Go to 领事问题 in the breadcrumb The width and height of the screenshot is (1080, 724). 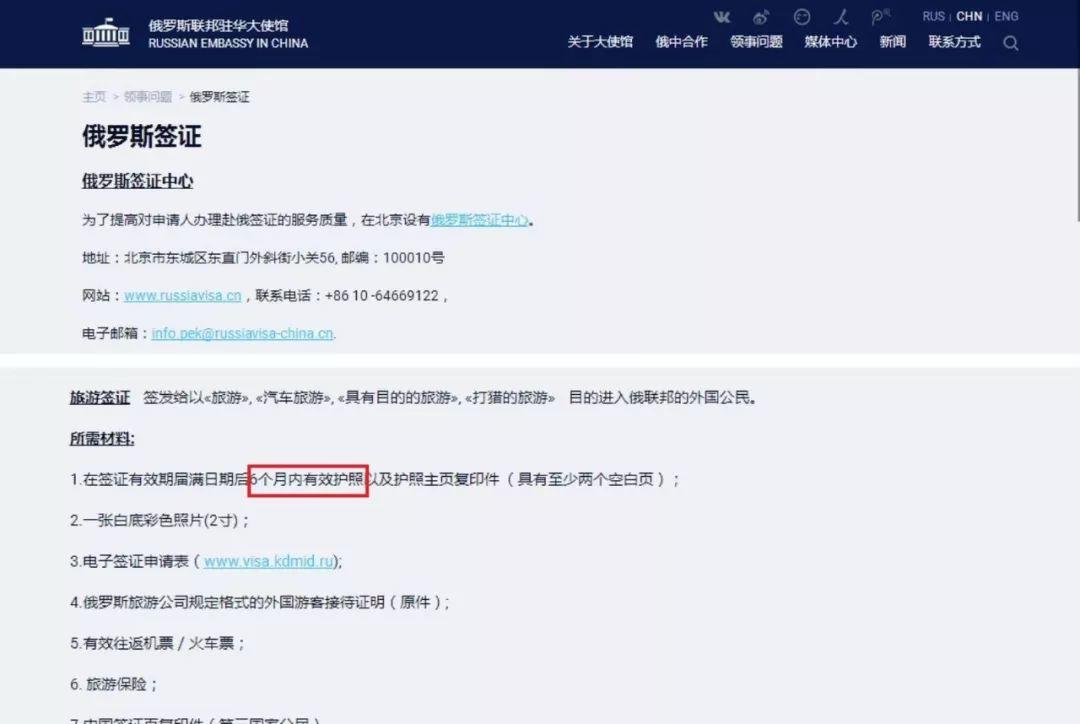click(148, 97)
